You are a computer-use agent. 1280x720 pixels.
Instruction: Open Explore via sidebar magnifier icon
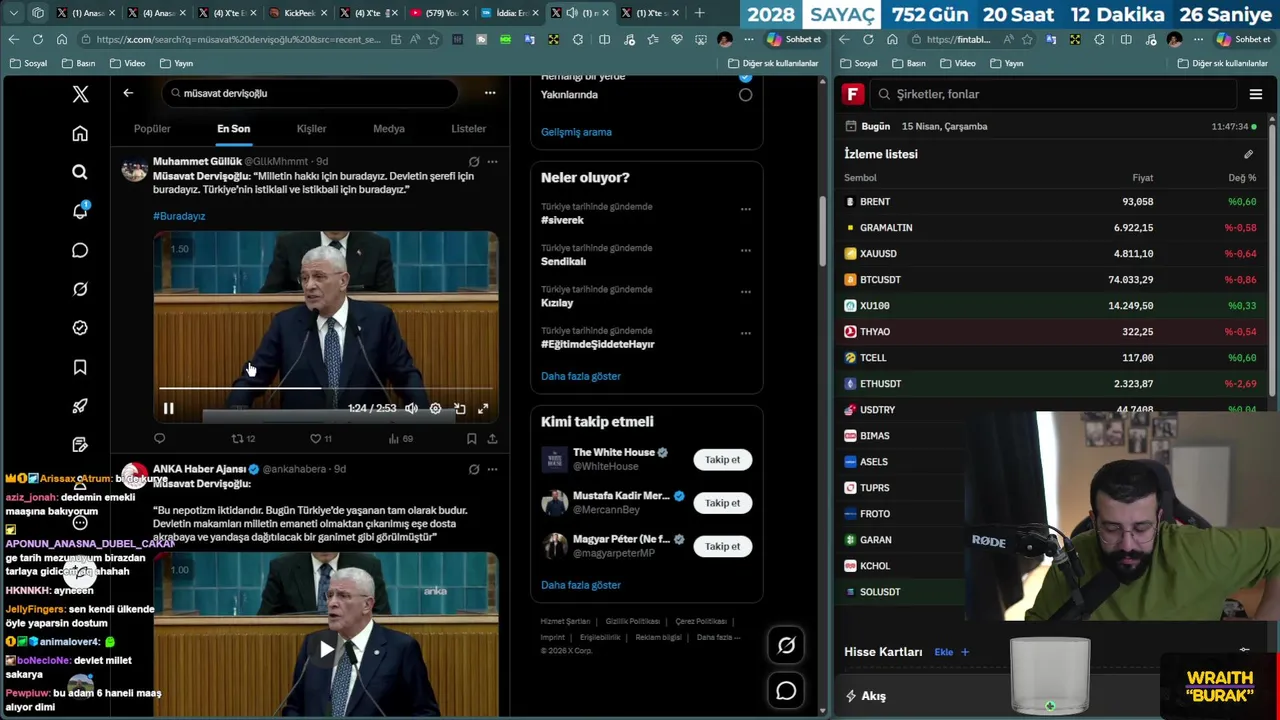click(x=80, y=172)
